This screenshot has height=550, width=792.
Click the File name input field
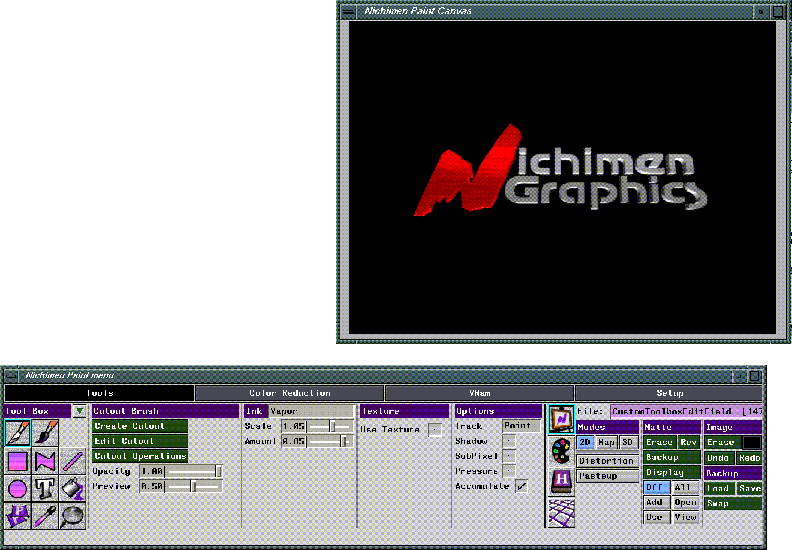tap(686, 412)
